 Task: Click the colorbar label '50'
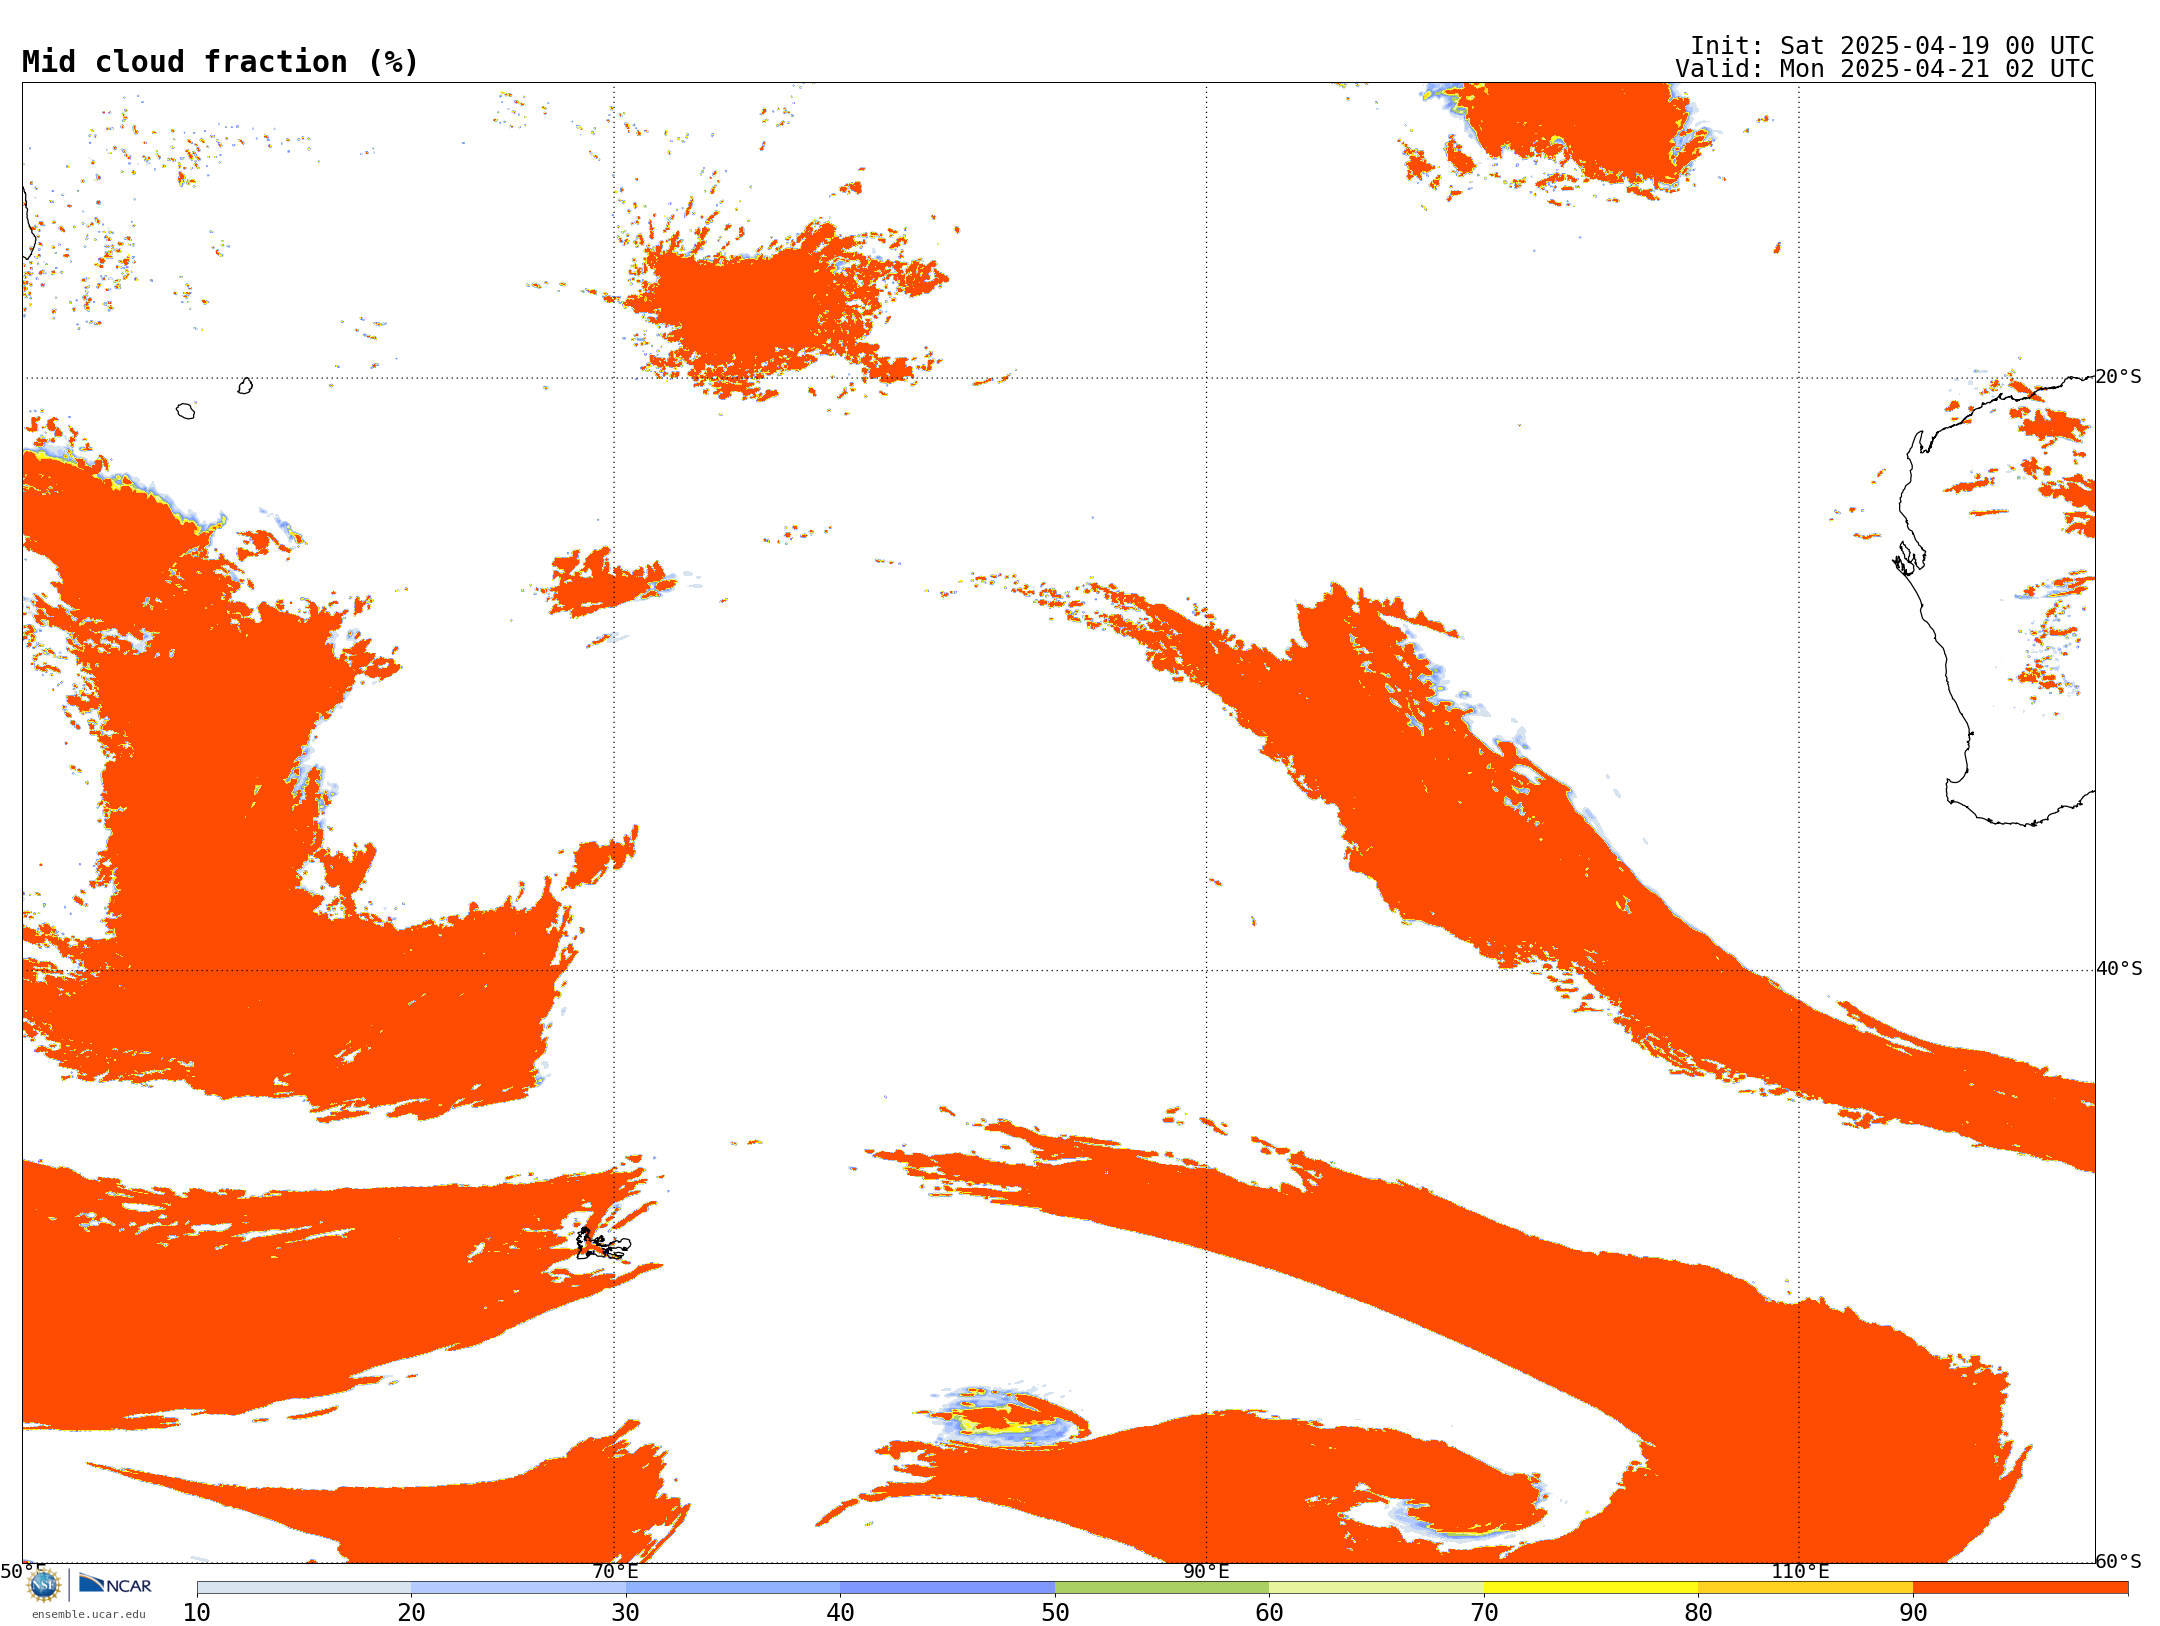point(1055,1613)
